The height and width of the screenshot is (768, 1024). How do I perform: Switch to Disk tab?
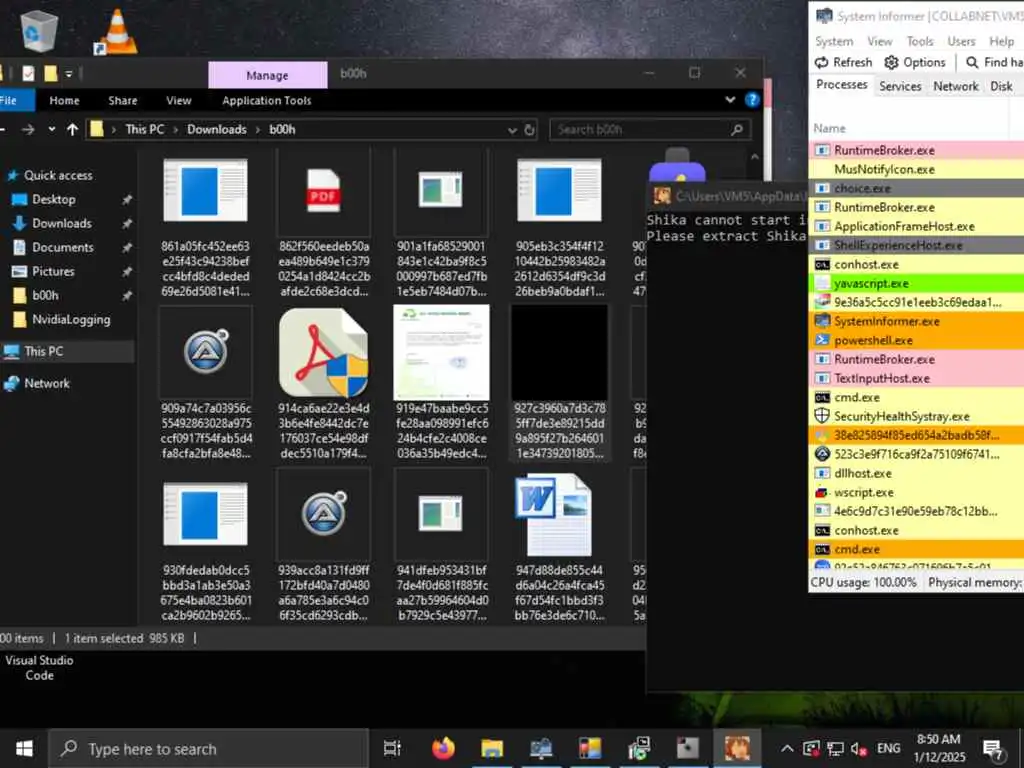click(x=1000, y=86)
